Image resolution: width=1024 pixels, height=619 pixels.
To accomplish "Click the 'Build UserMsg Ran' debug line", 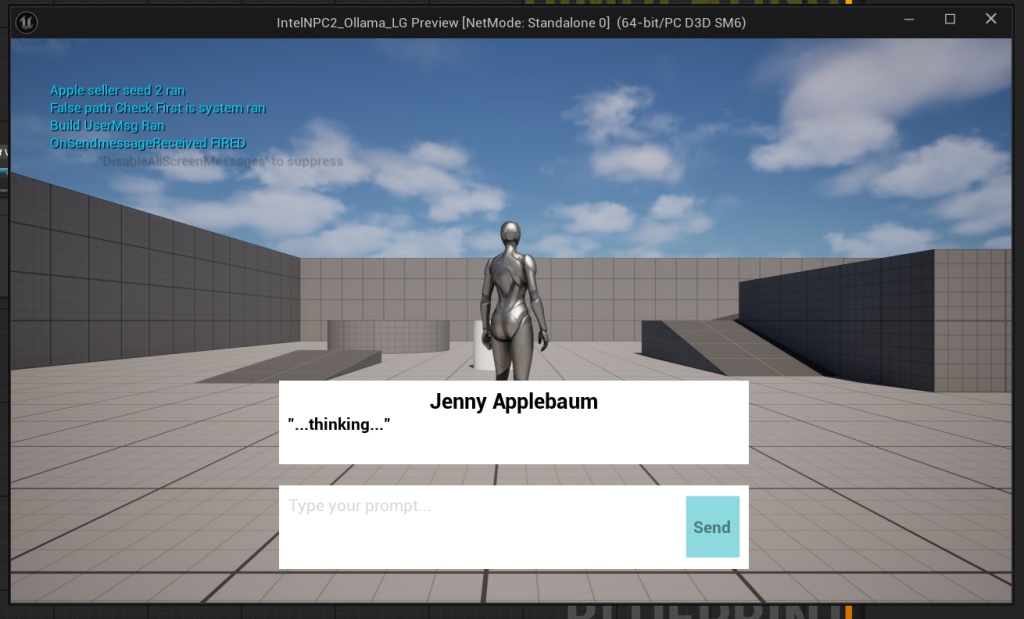I will 107,126.
